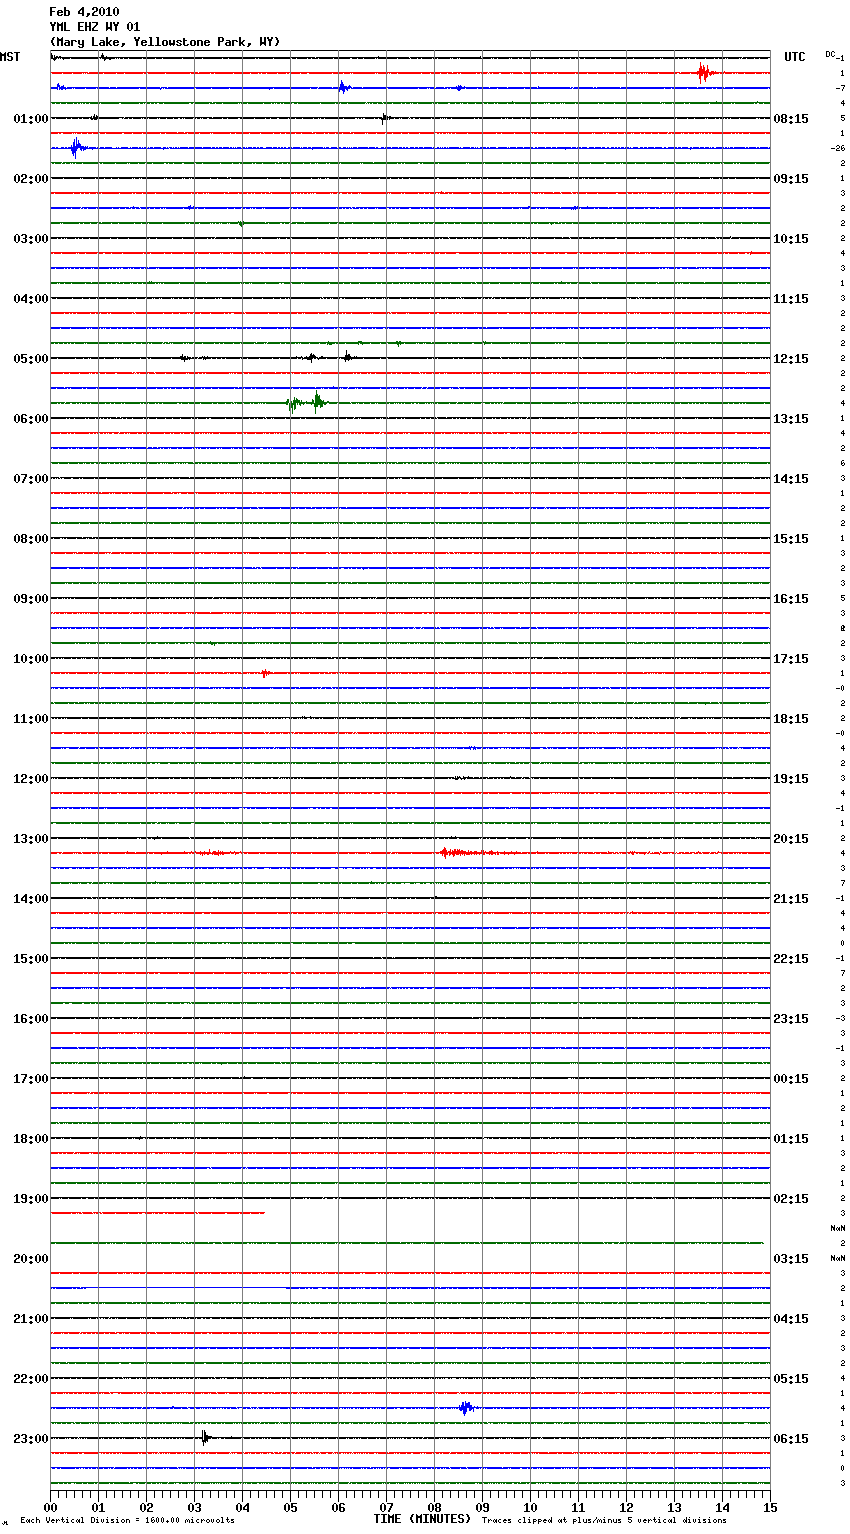The image size is (850, 1534).
Task: Click the blue event on the 01:30 MST trace
Action: point(76,148)
